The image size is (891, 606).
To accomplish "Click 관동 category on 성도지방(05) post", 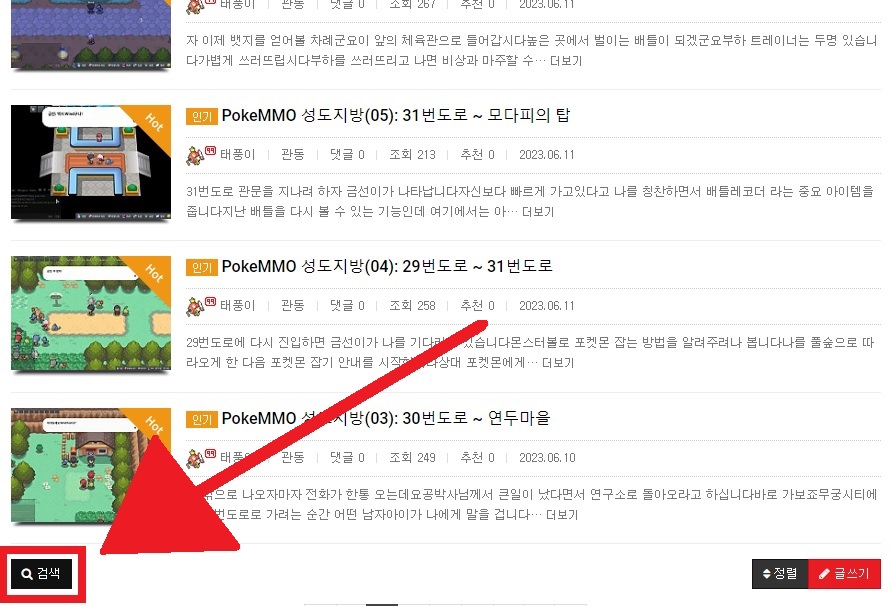I will pyautogui.click(x=293, y=155).
